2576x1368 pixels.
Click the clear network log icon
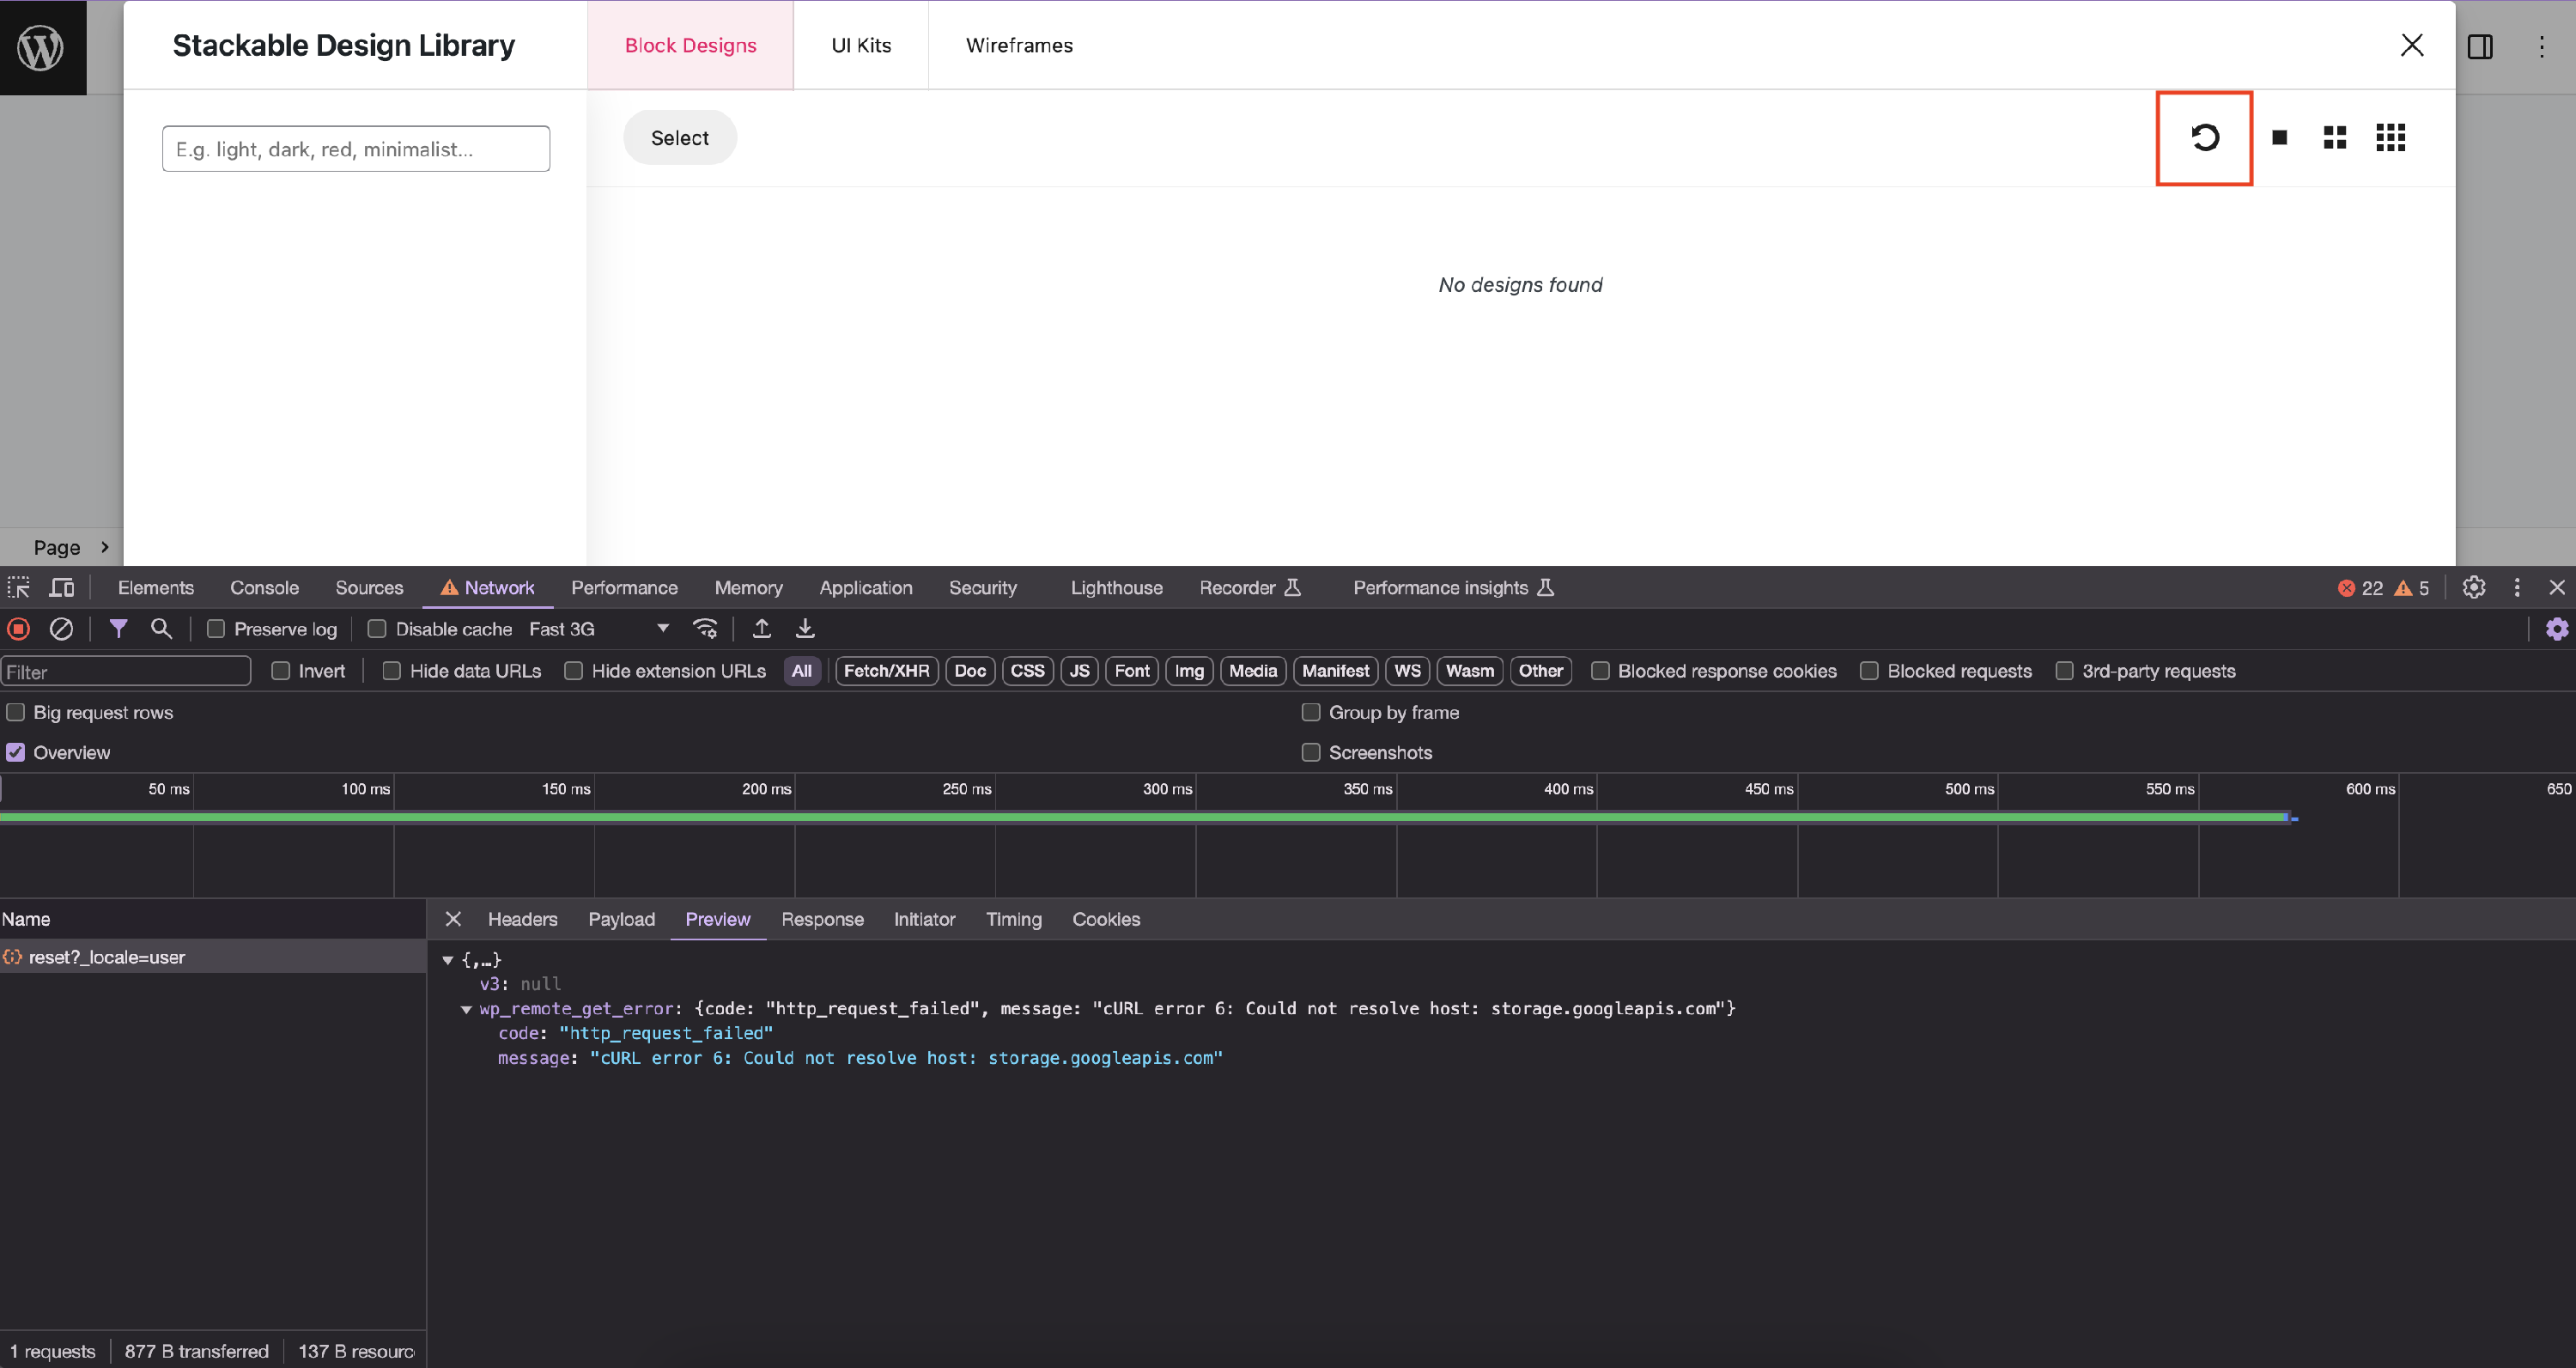coord(61,629)
